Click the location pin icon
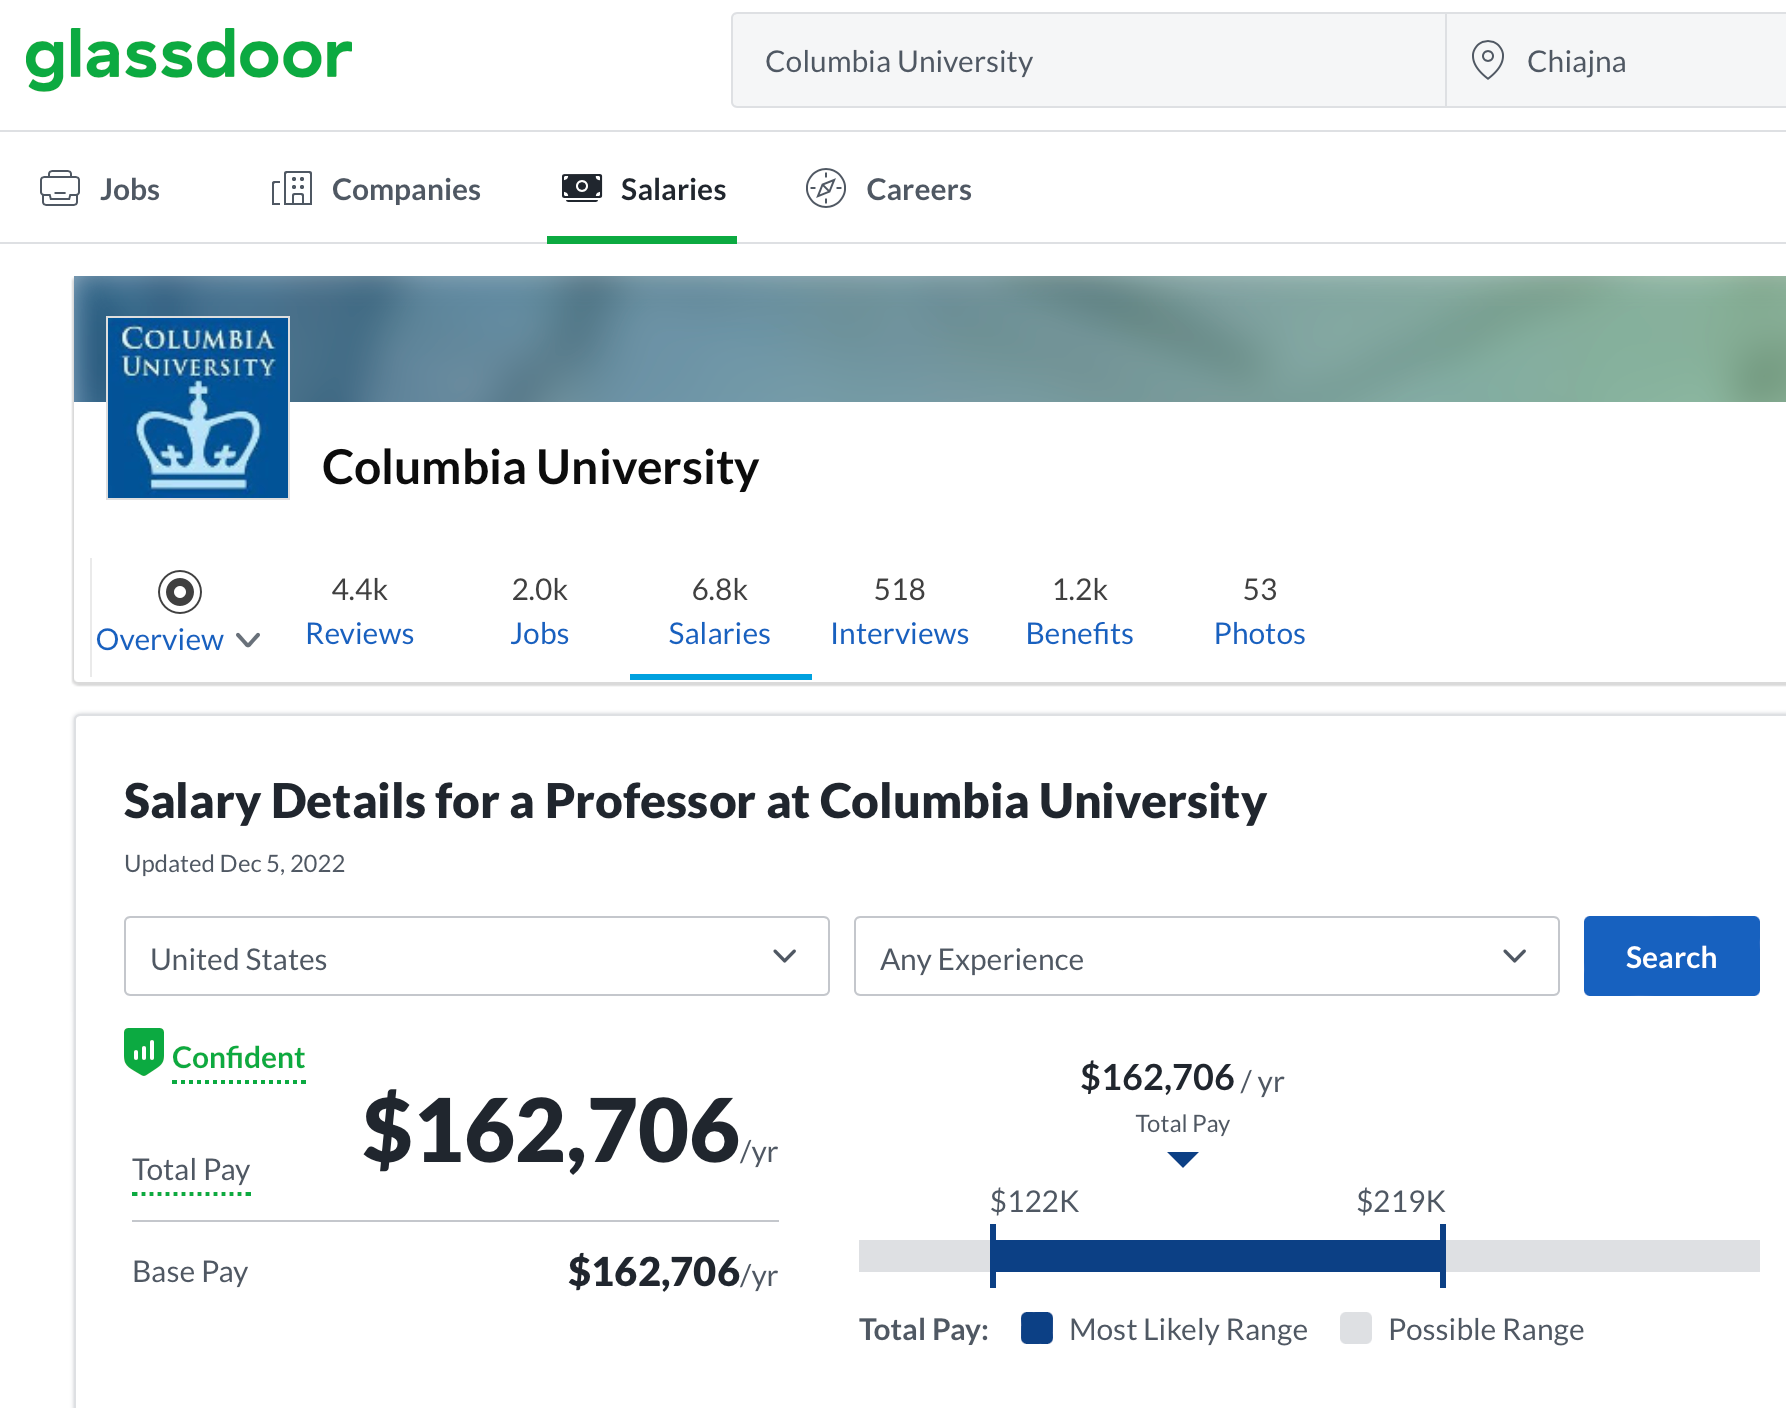This screenshot has height=1408, width=1786. click(x=1487, y=60)
